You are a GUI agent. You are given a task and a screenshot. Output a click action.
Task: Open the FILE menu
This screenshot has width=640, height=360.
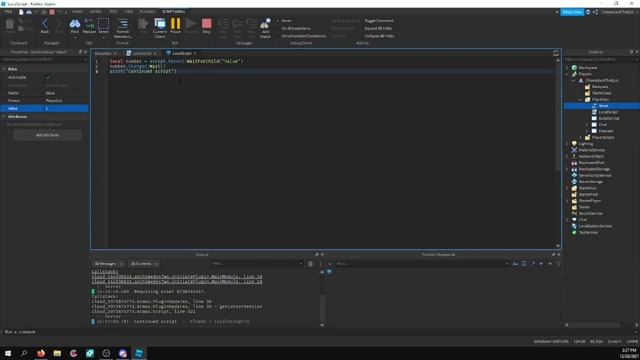coord(8,11)
